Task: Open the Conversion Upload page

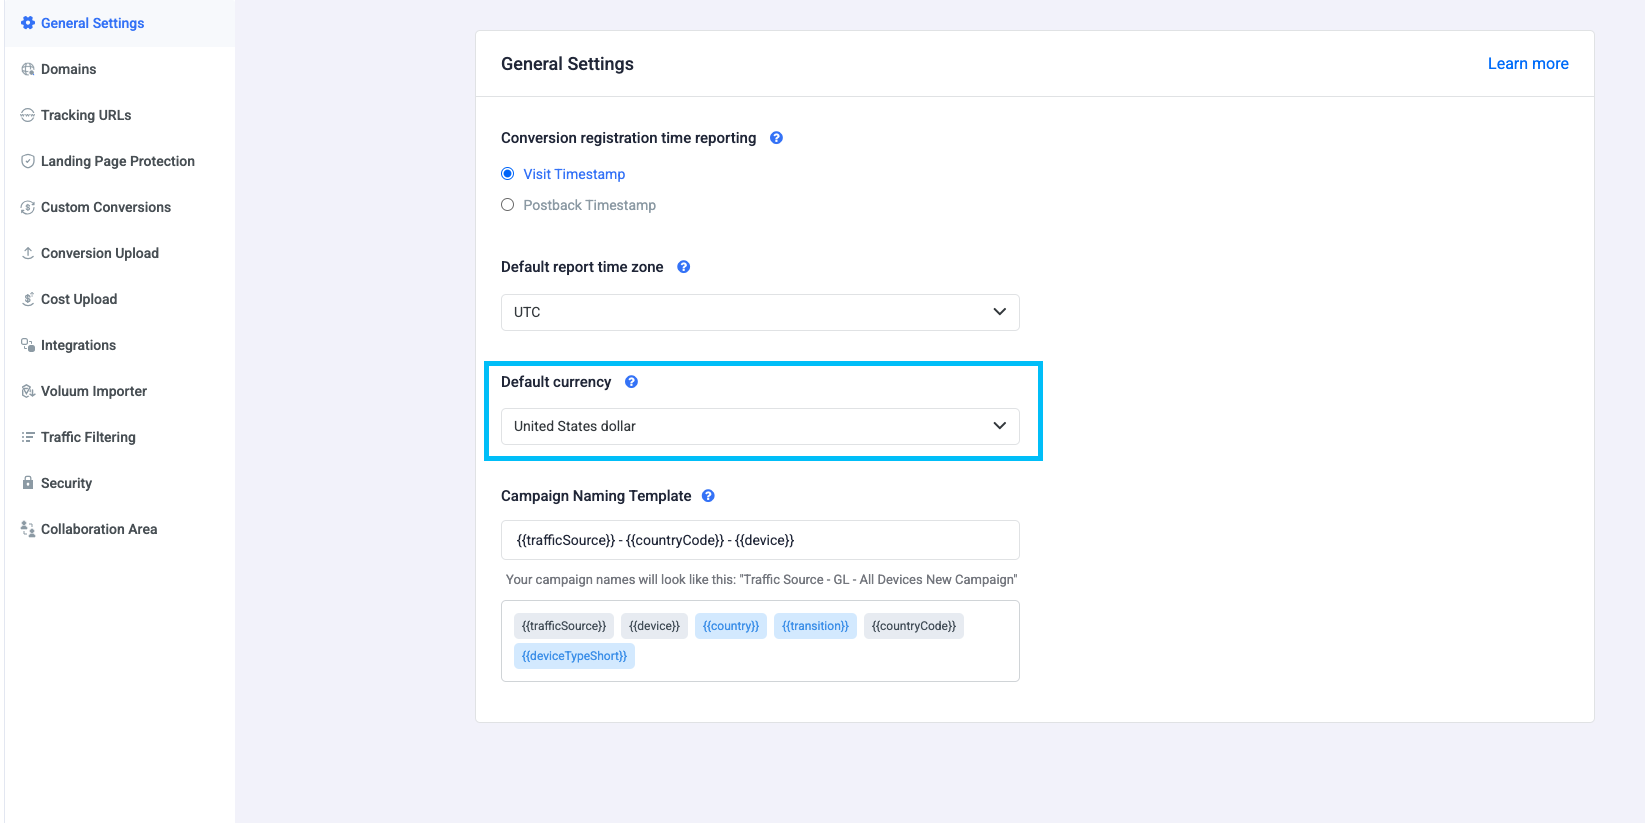Action: [x=120, y=253]
